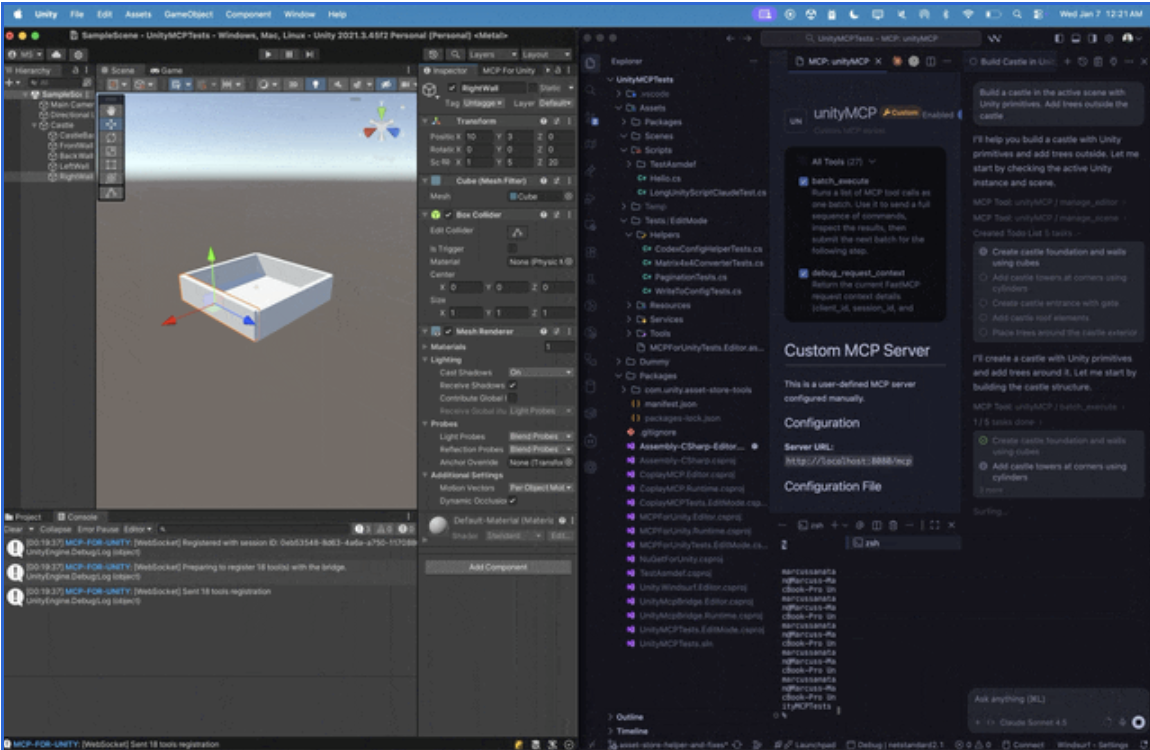Split terminal icon in terminal panel
The width and height of the screenshot is (1150, 750).
876,525
